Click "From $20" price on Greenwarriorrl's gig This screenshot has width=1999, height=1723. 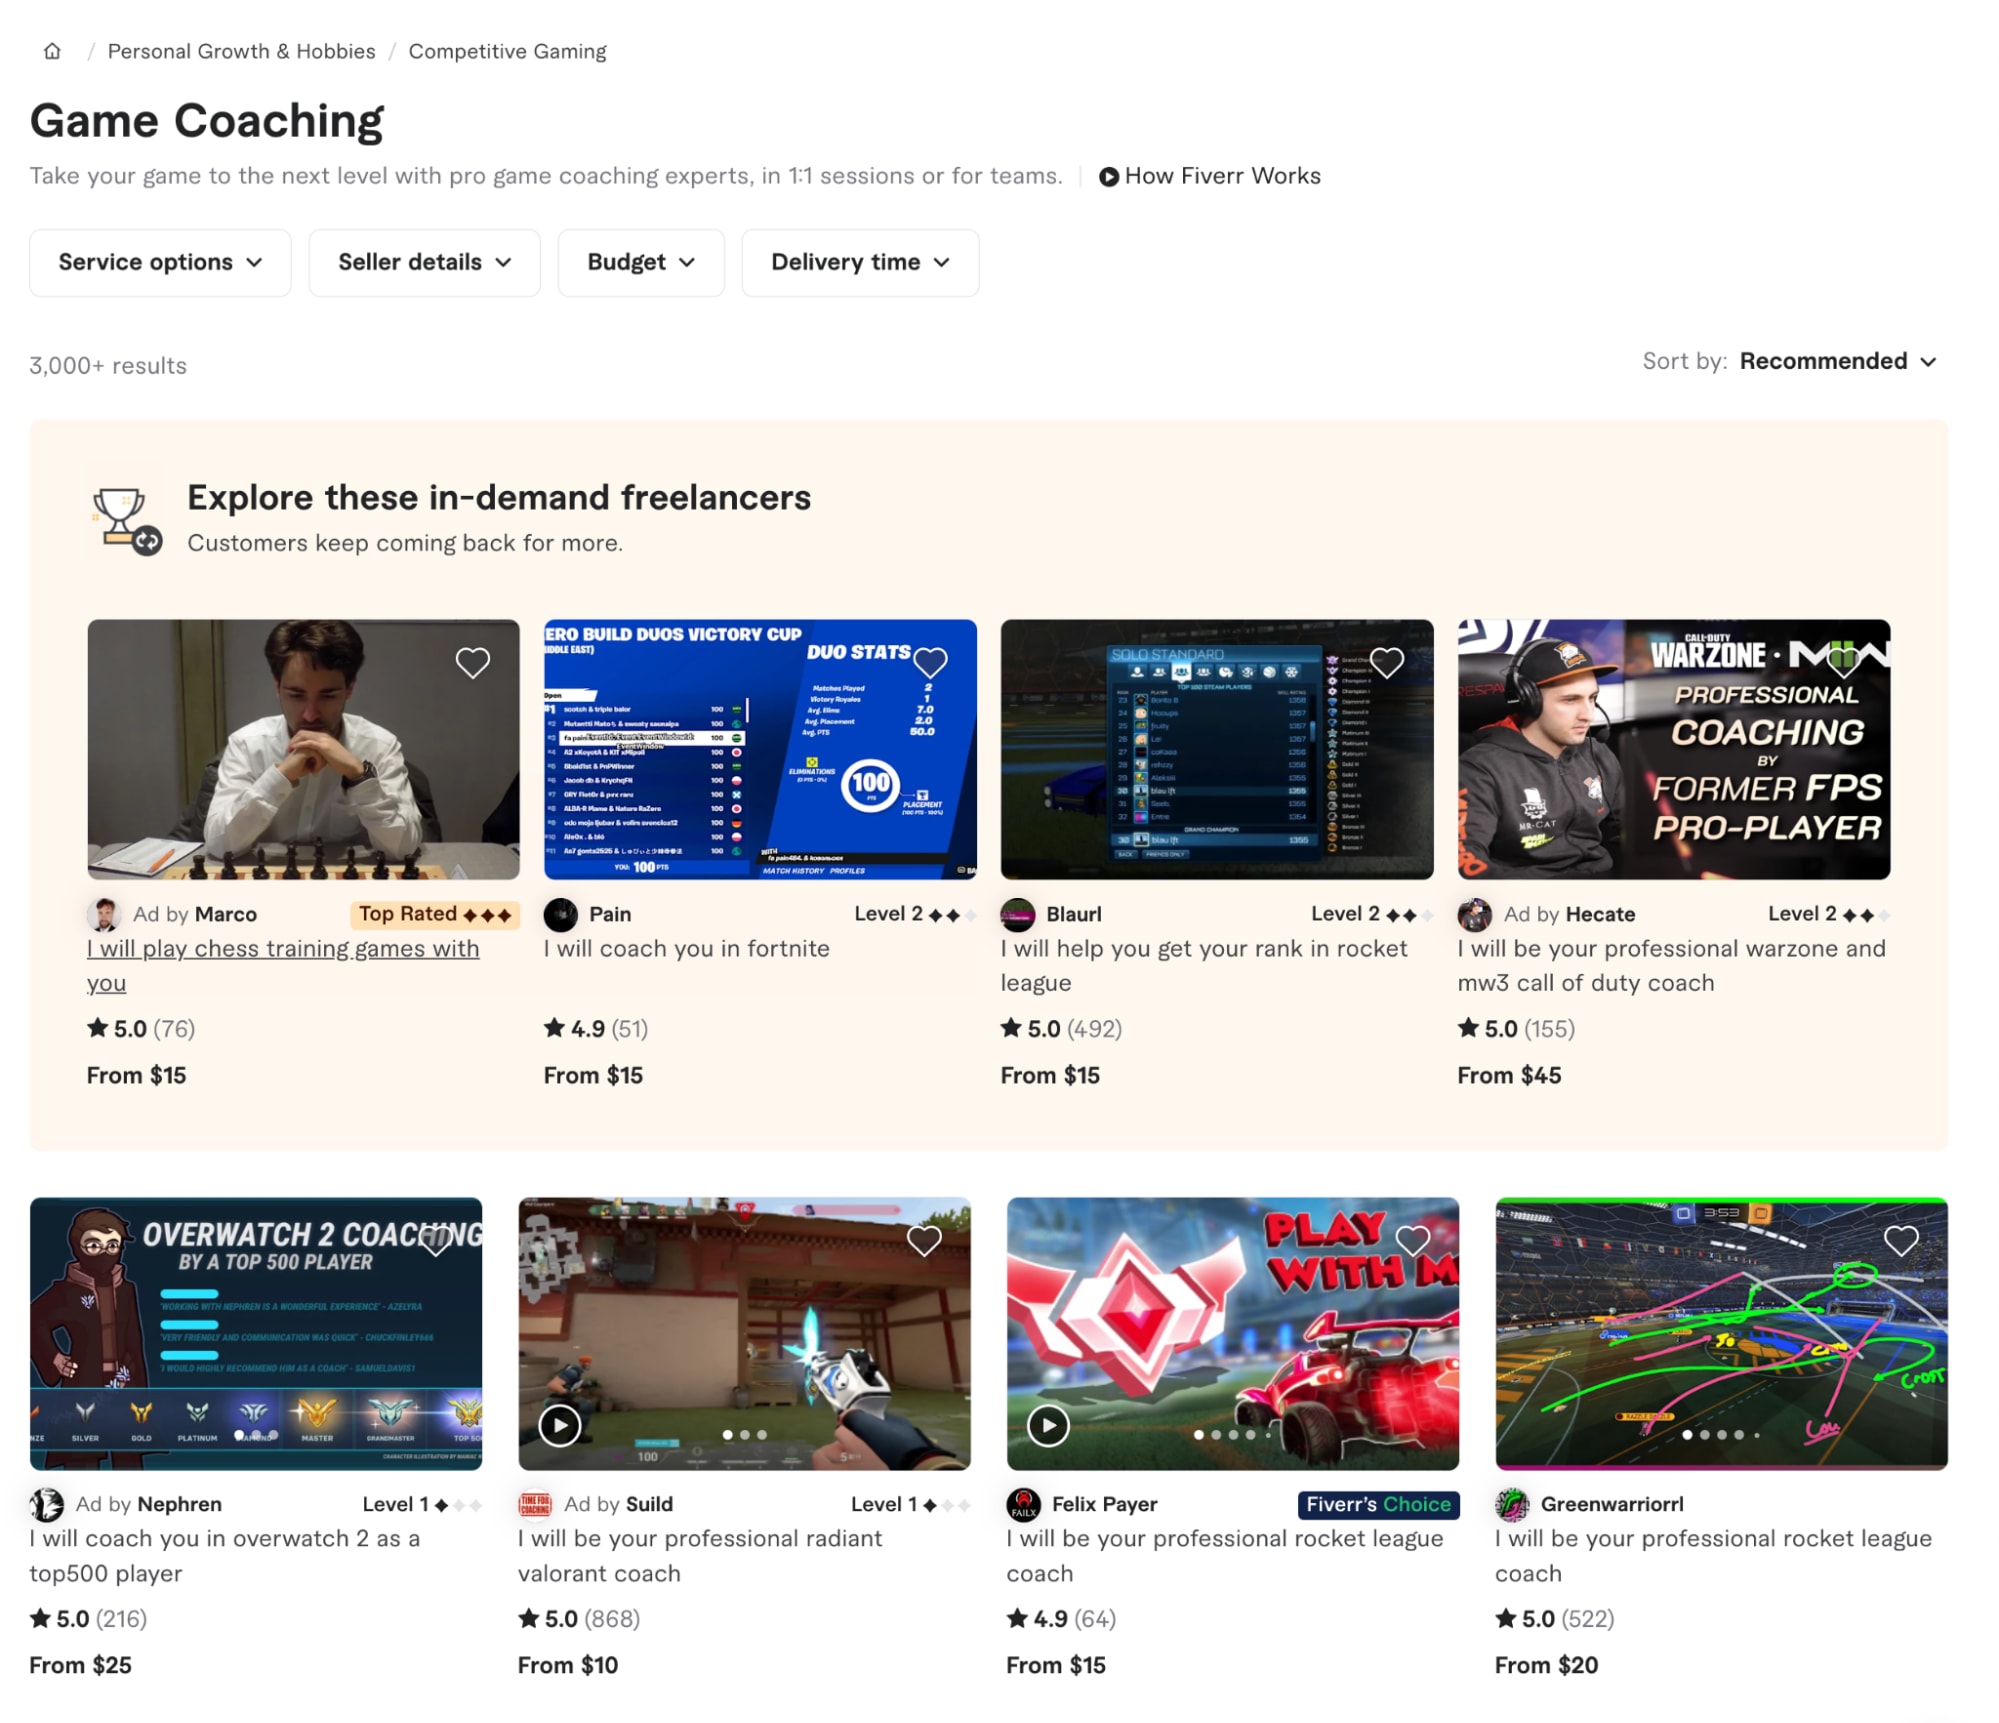(x=1546, y=1665)
